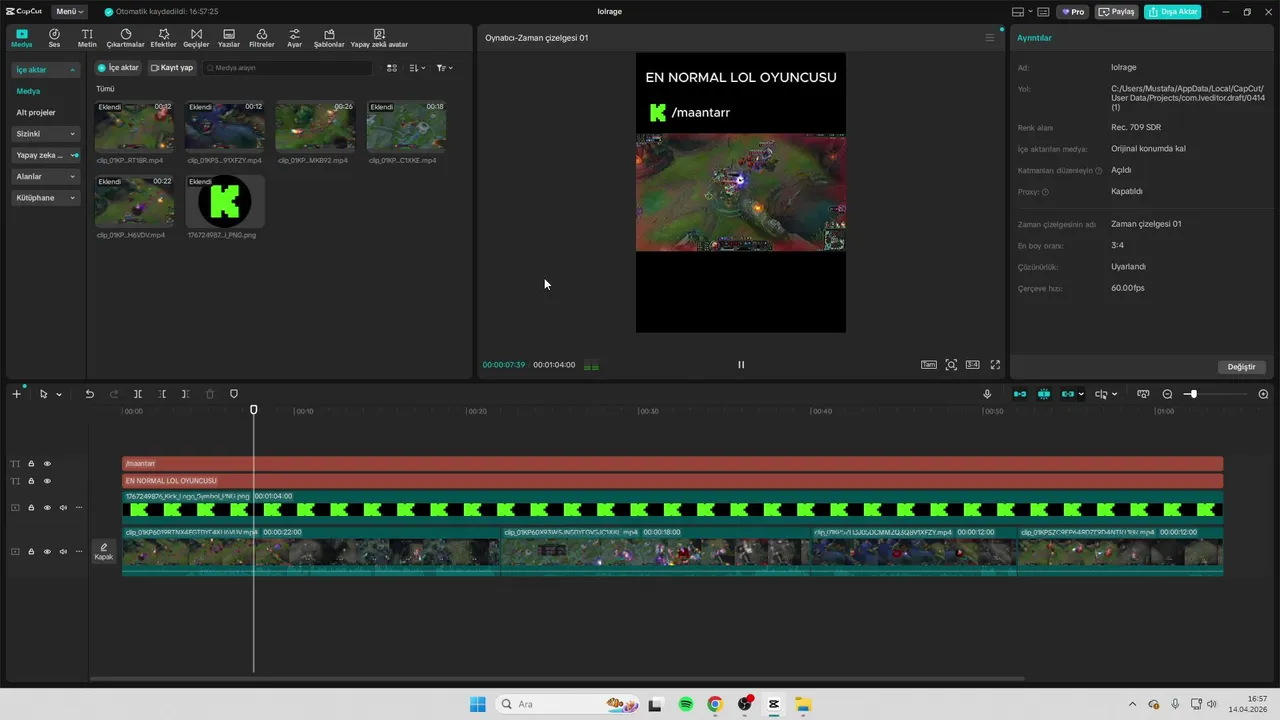Expand the Kütüphane sidebar section
The width and height of the screenshot is (1280, 720).
click(x=46, y=198)
